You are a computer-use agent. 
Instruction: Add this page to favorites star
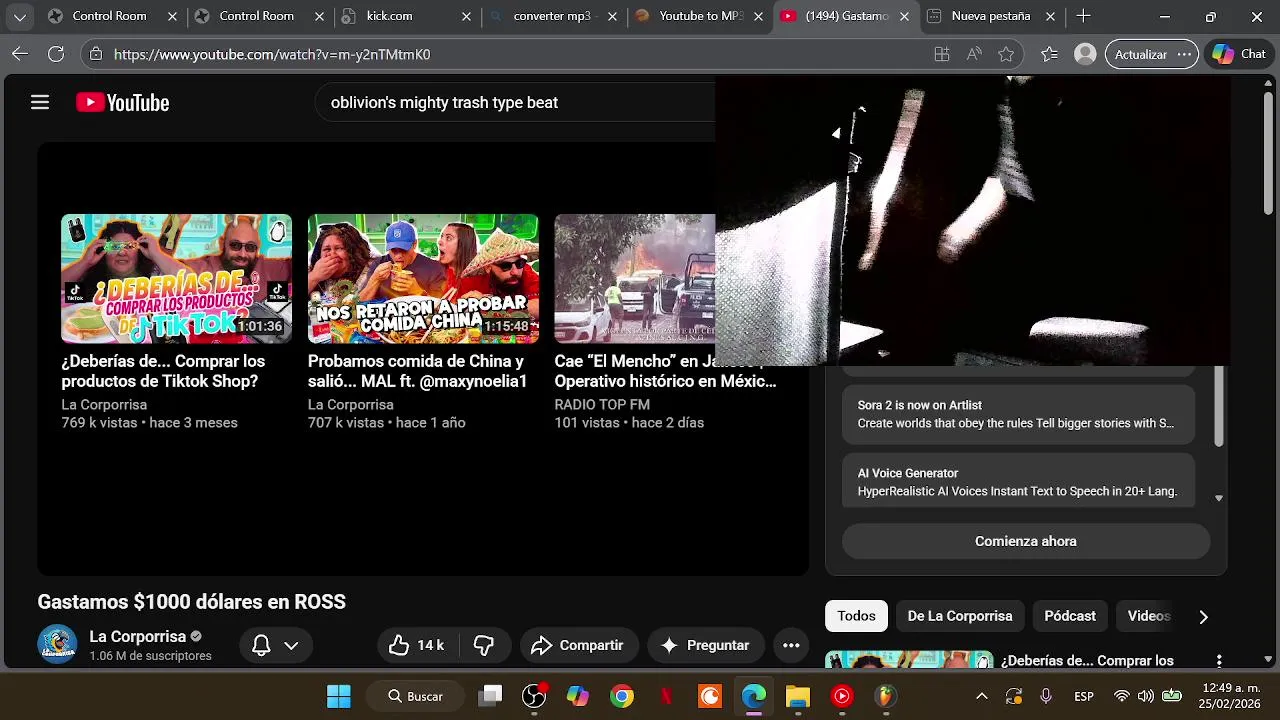[1006, 54]
